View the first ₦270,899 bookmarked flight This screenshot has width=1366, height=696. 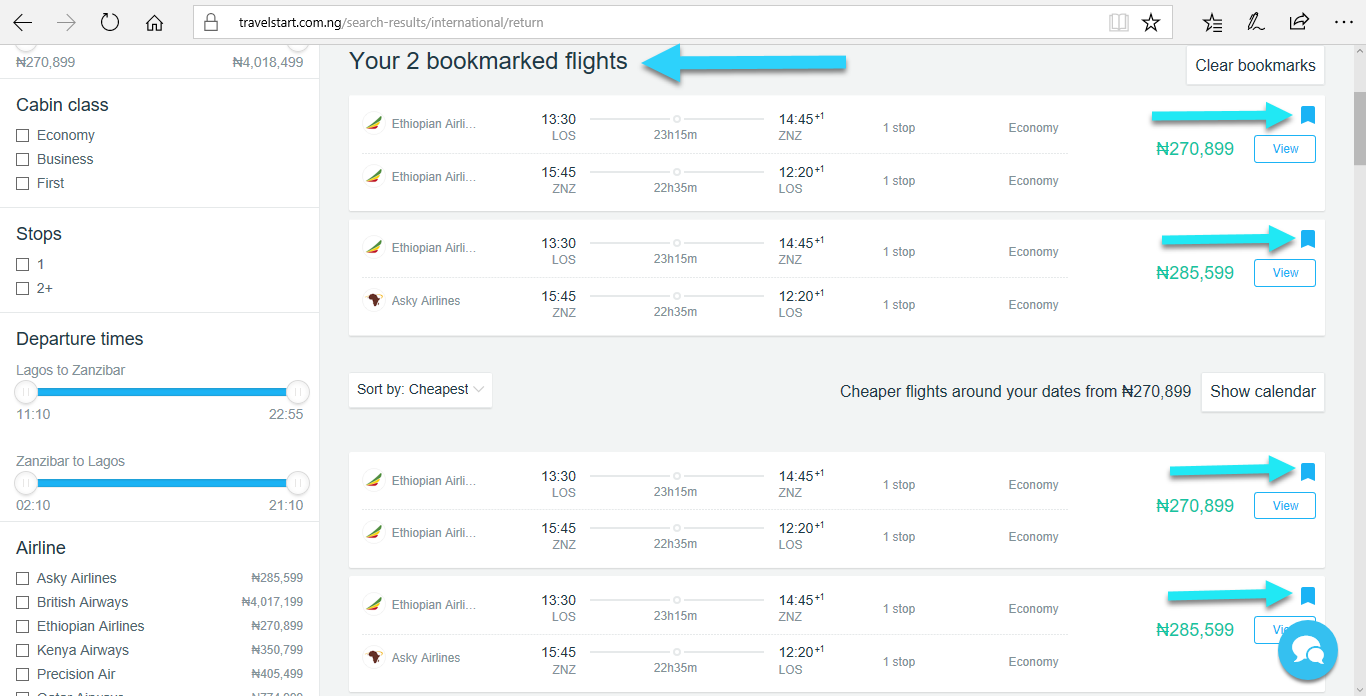(x=1285, y=149)
